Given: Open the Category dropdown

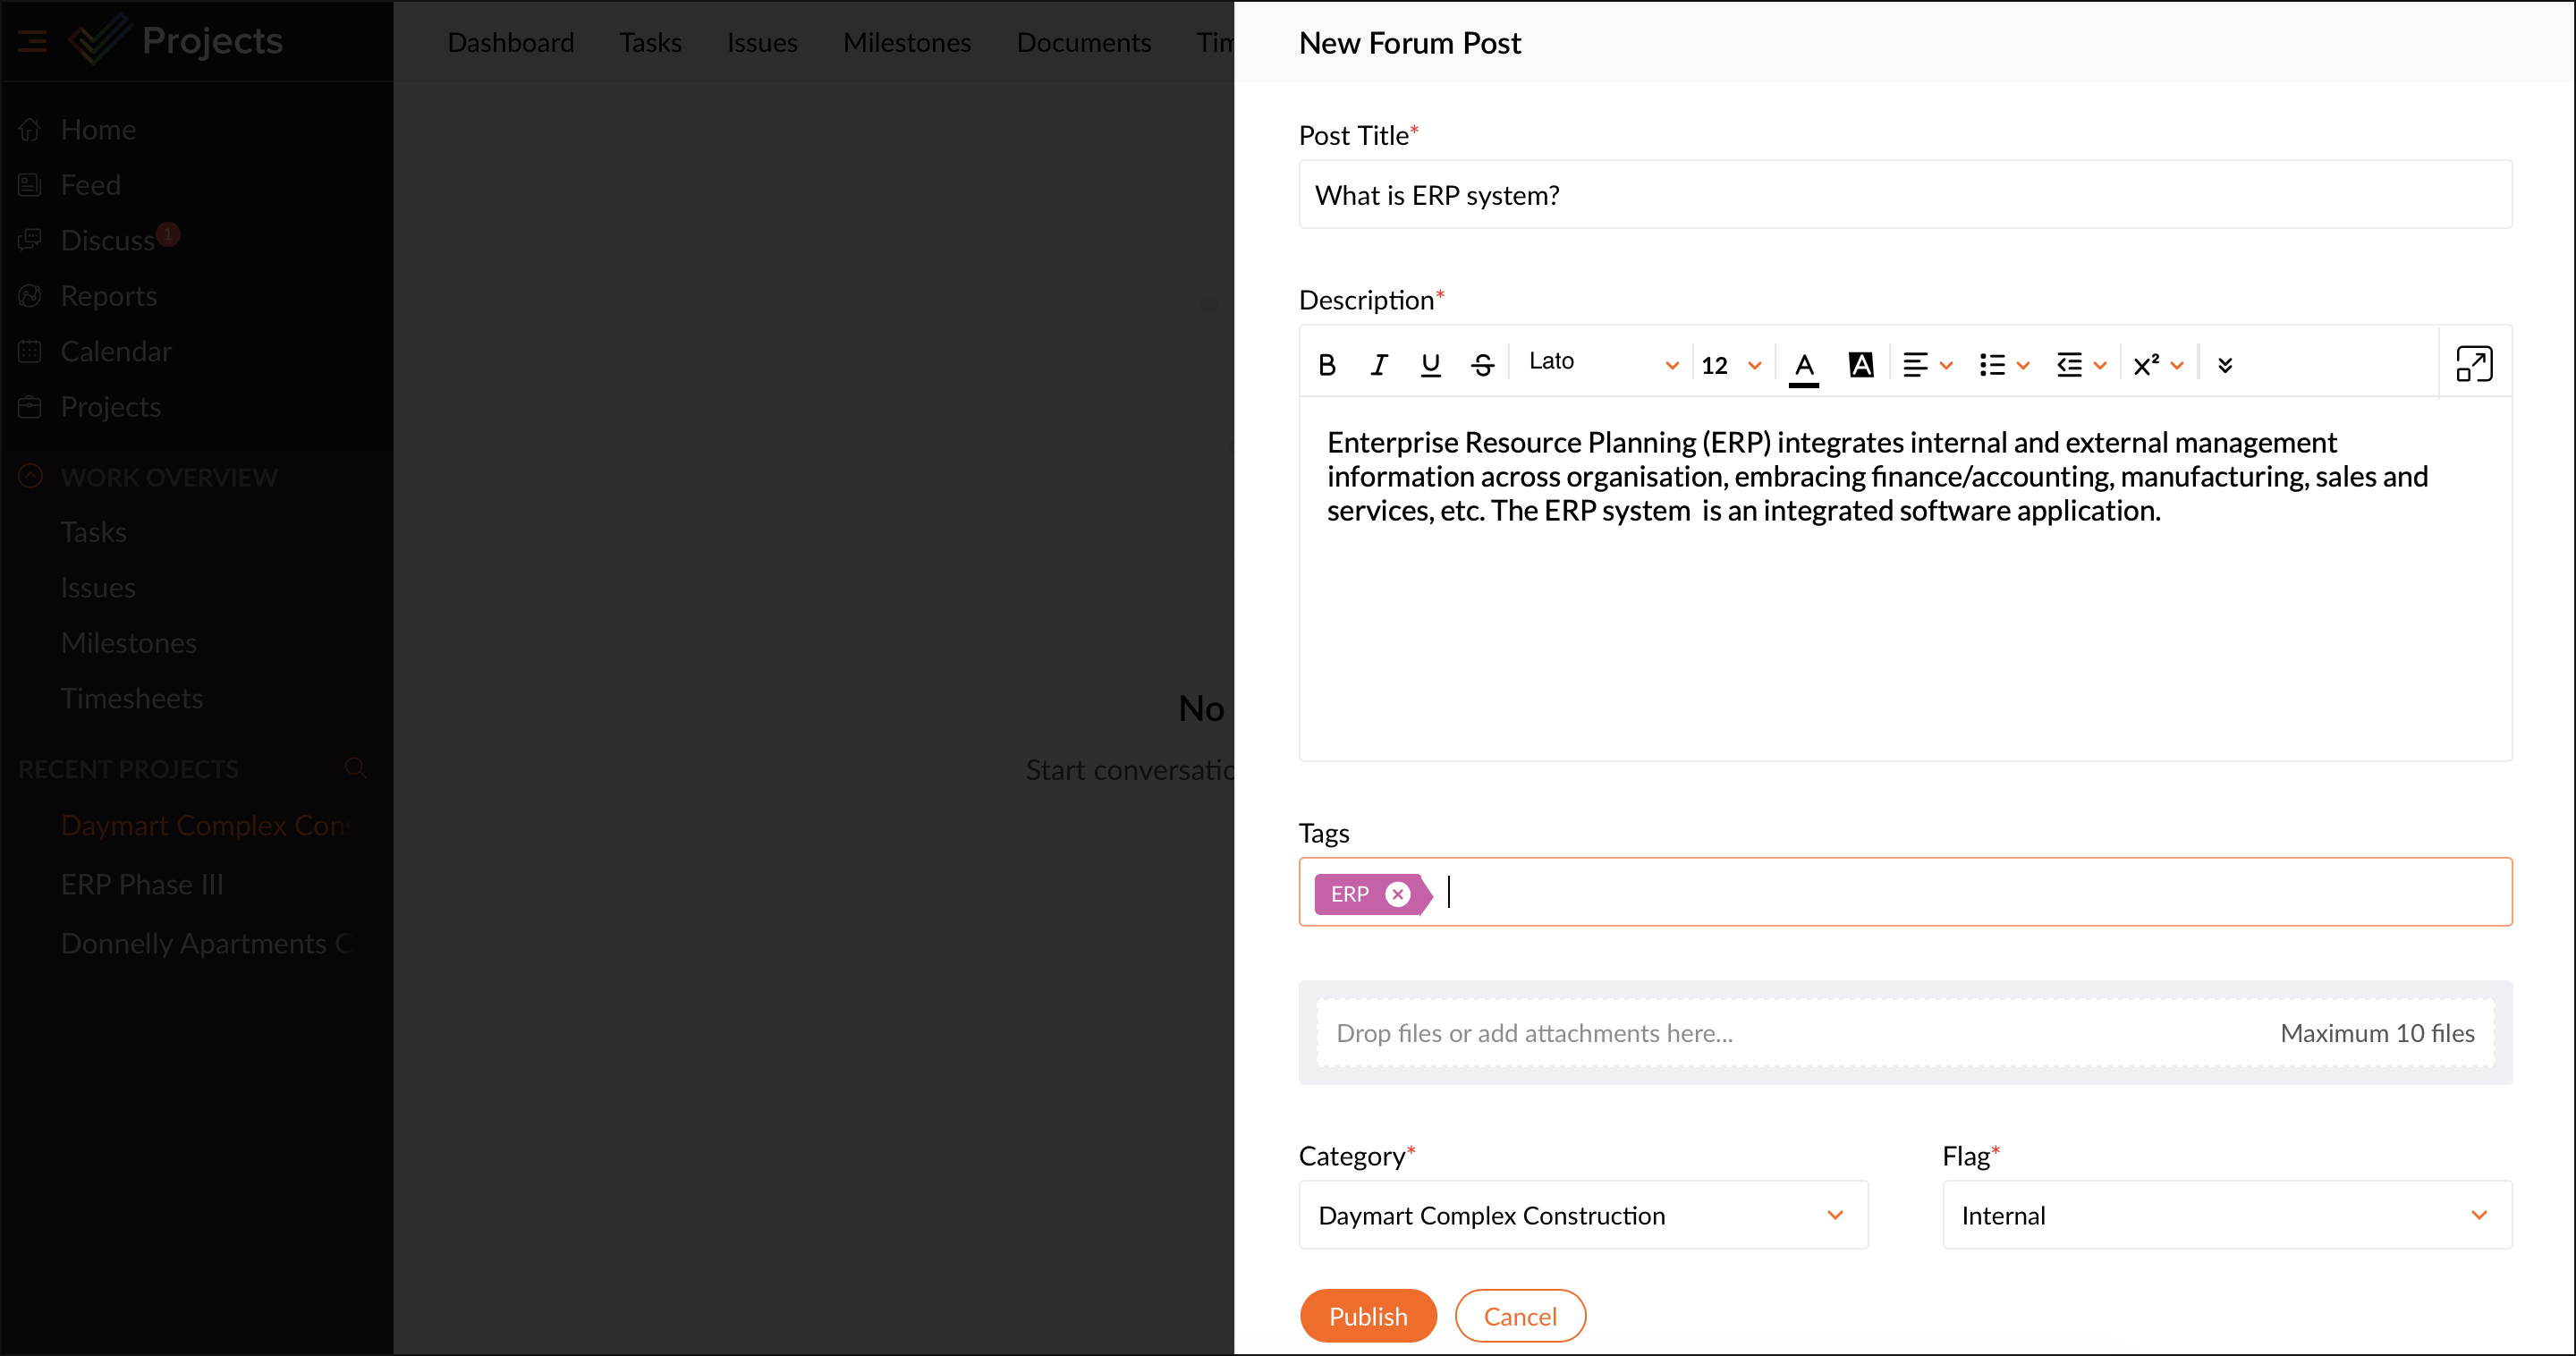Looking at the screenshot, I should coord(1582,1215).
